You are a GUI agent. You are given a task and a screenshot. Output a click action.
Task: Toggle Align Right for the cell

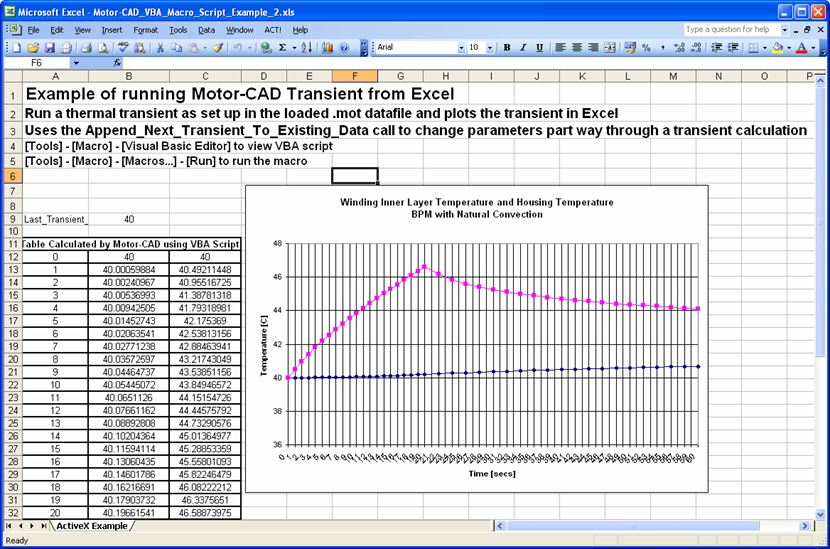[x=593, y=48]
